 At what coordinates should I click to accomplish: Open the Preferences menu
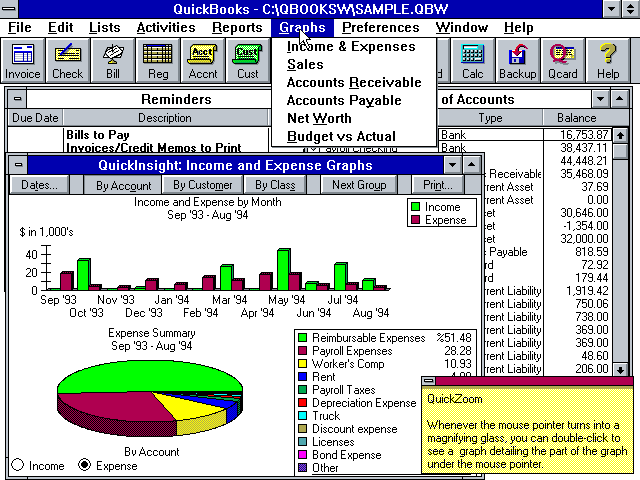(380, 27)
